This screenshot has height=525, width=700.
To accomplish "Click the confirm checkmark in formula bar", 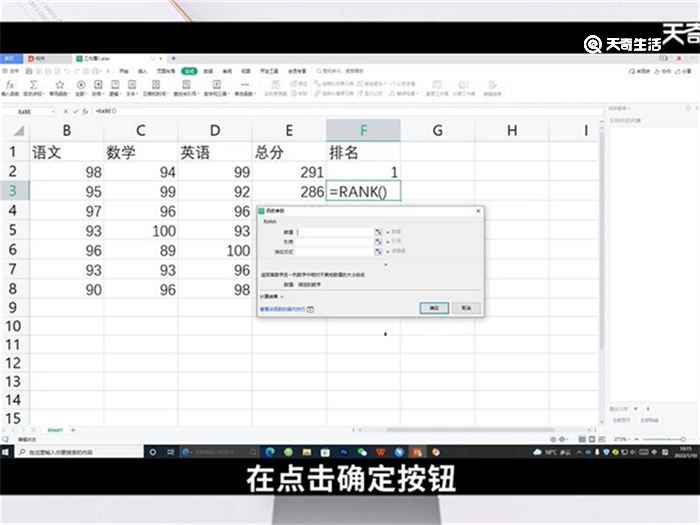I will 75,111.
